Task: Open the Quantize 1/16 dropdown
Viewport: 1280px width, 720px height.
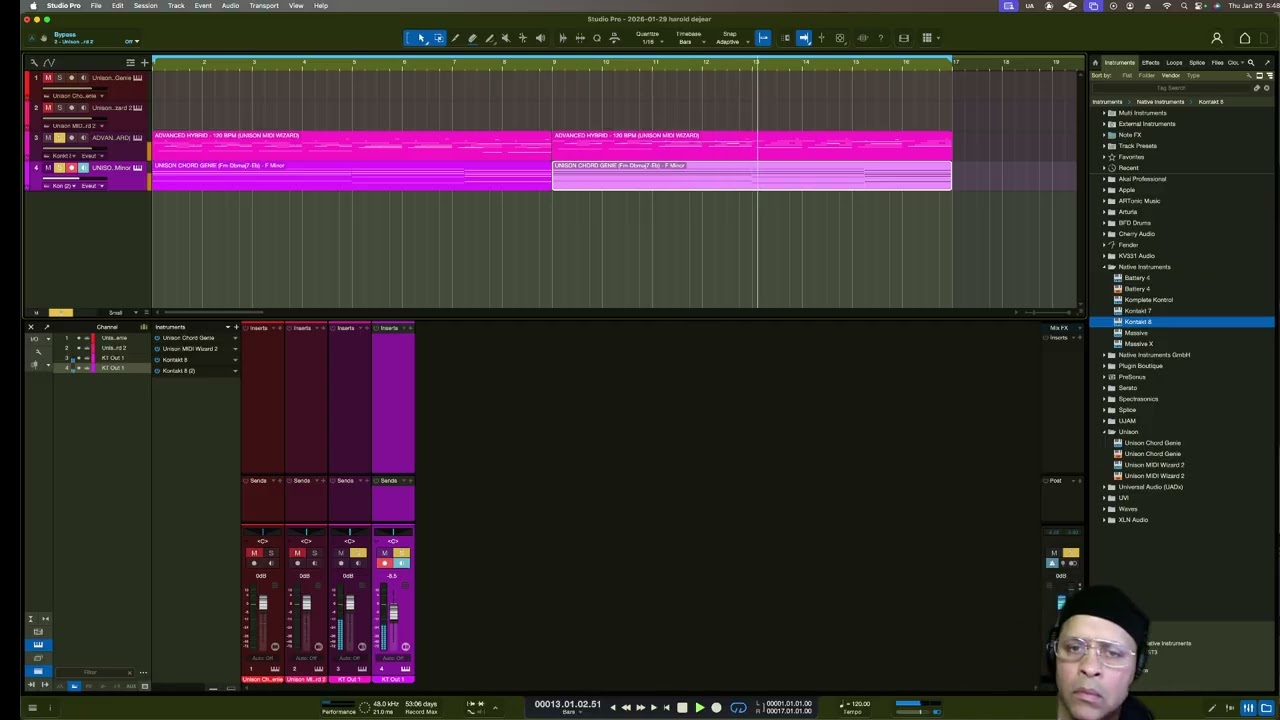Action: 648,38
